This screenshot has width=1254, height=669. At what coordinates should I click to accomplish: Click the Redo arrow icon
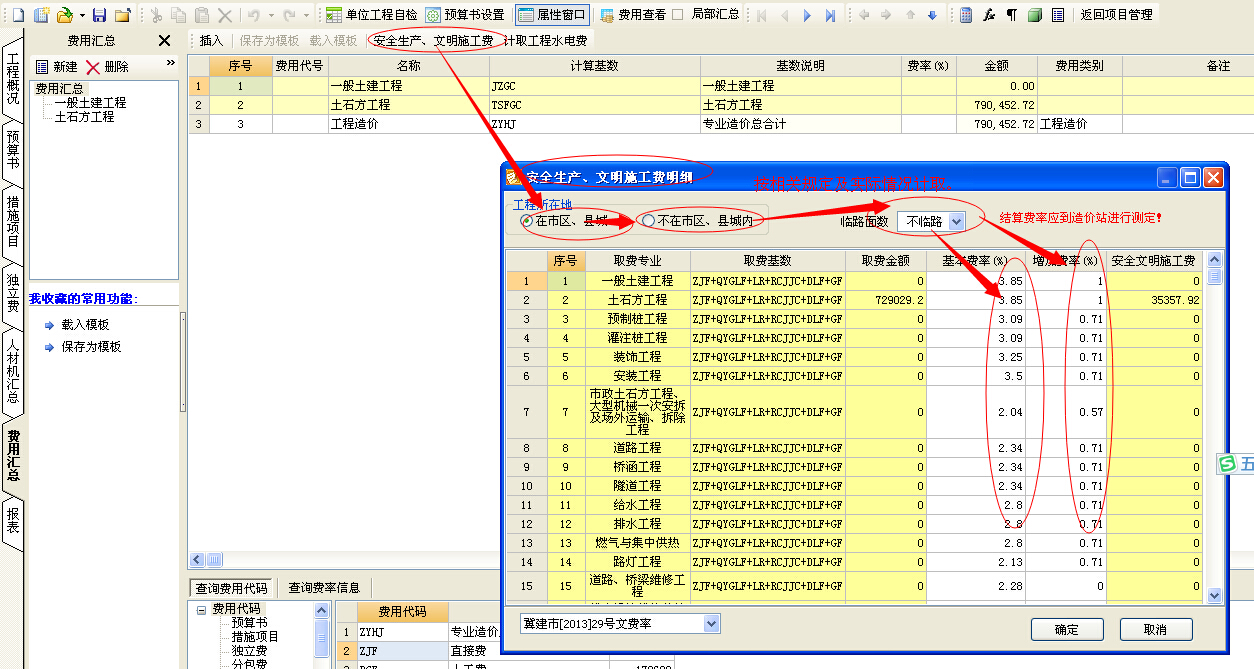pos(289,15)
